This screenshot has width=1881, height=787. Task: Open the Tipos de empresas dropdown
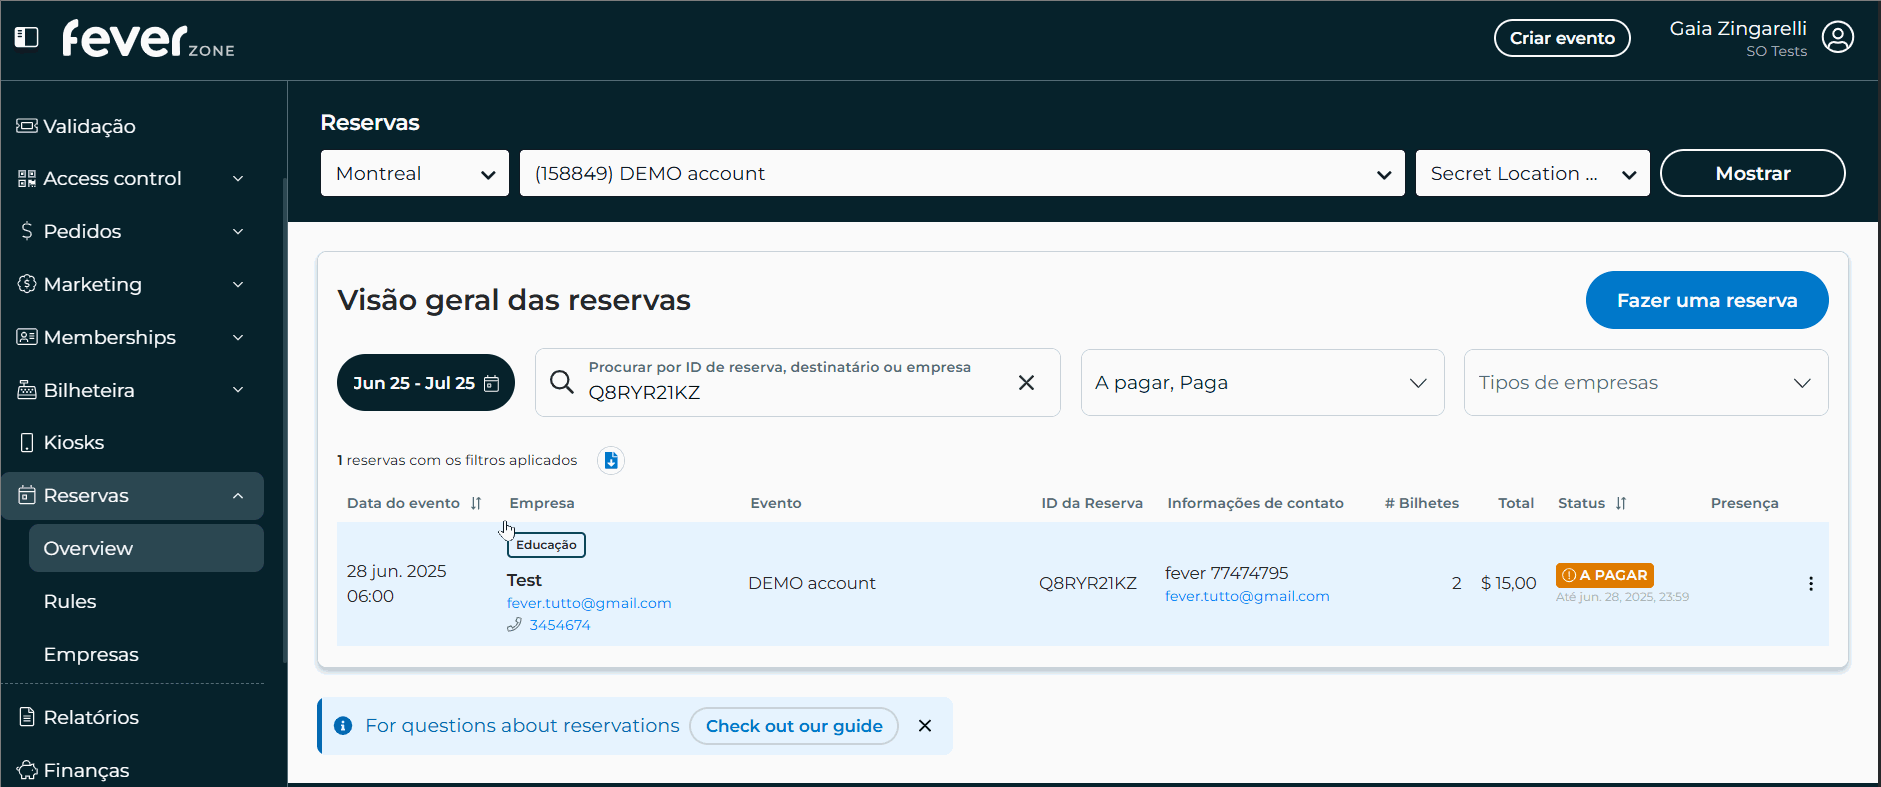pos(1646,382)
